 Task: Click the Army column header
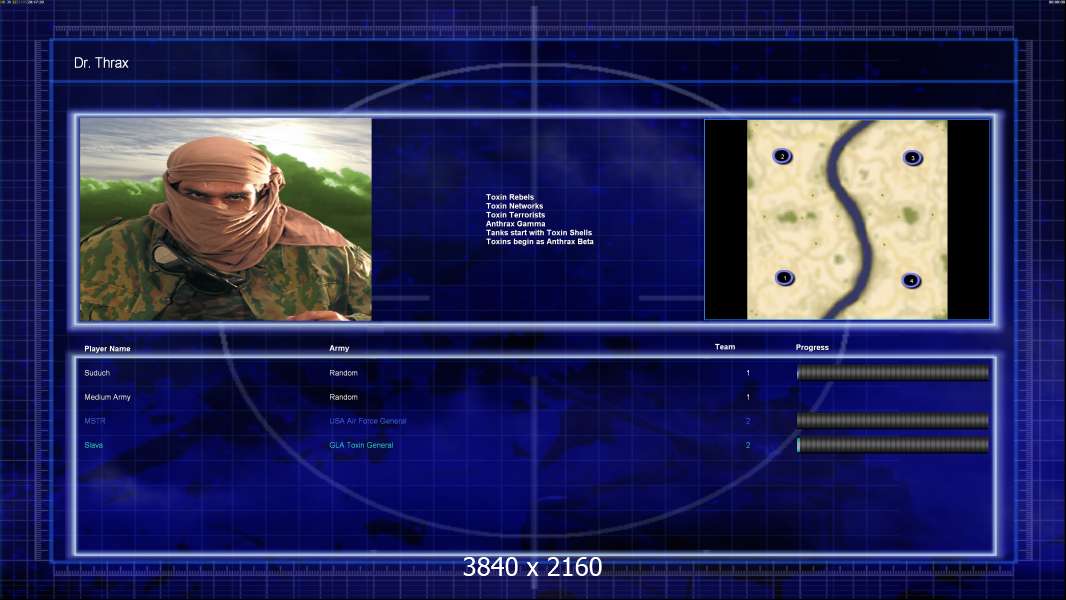click(339, 348)
